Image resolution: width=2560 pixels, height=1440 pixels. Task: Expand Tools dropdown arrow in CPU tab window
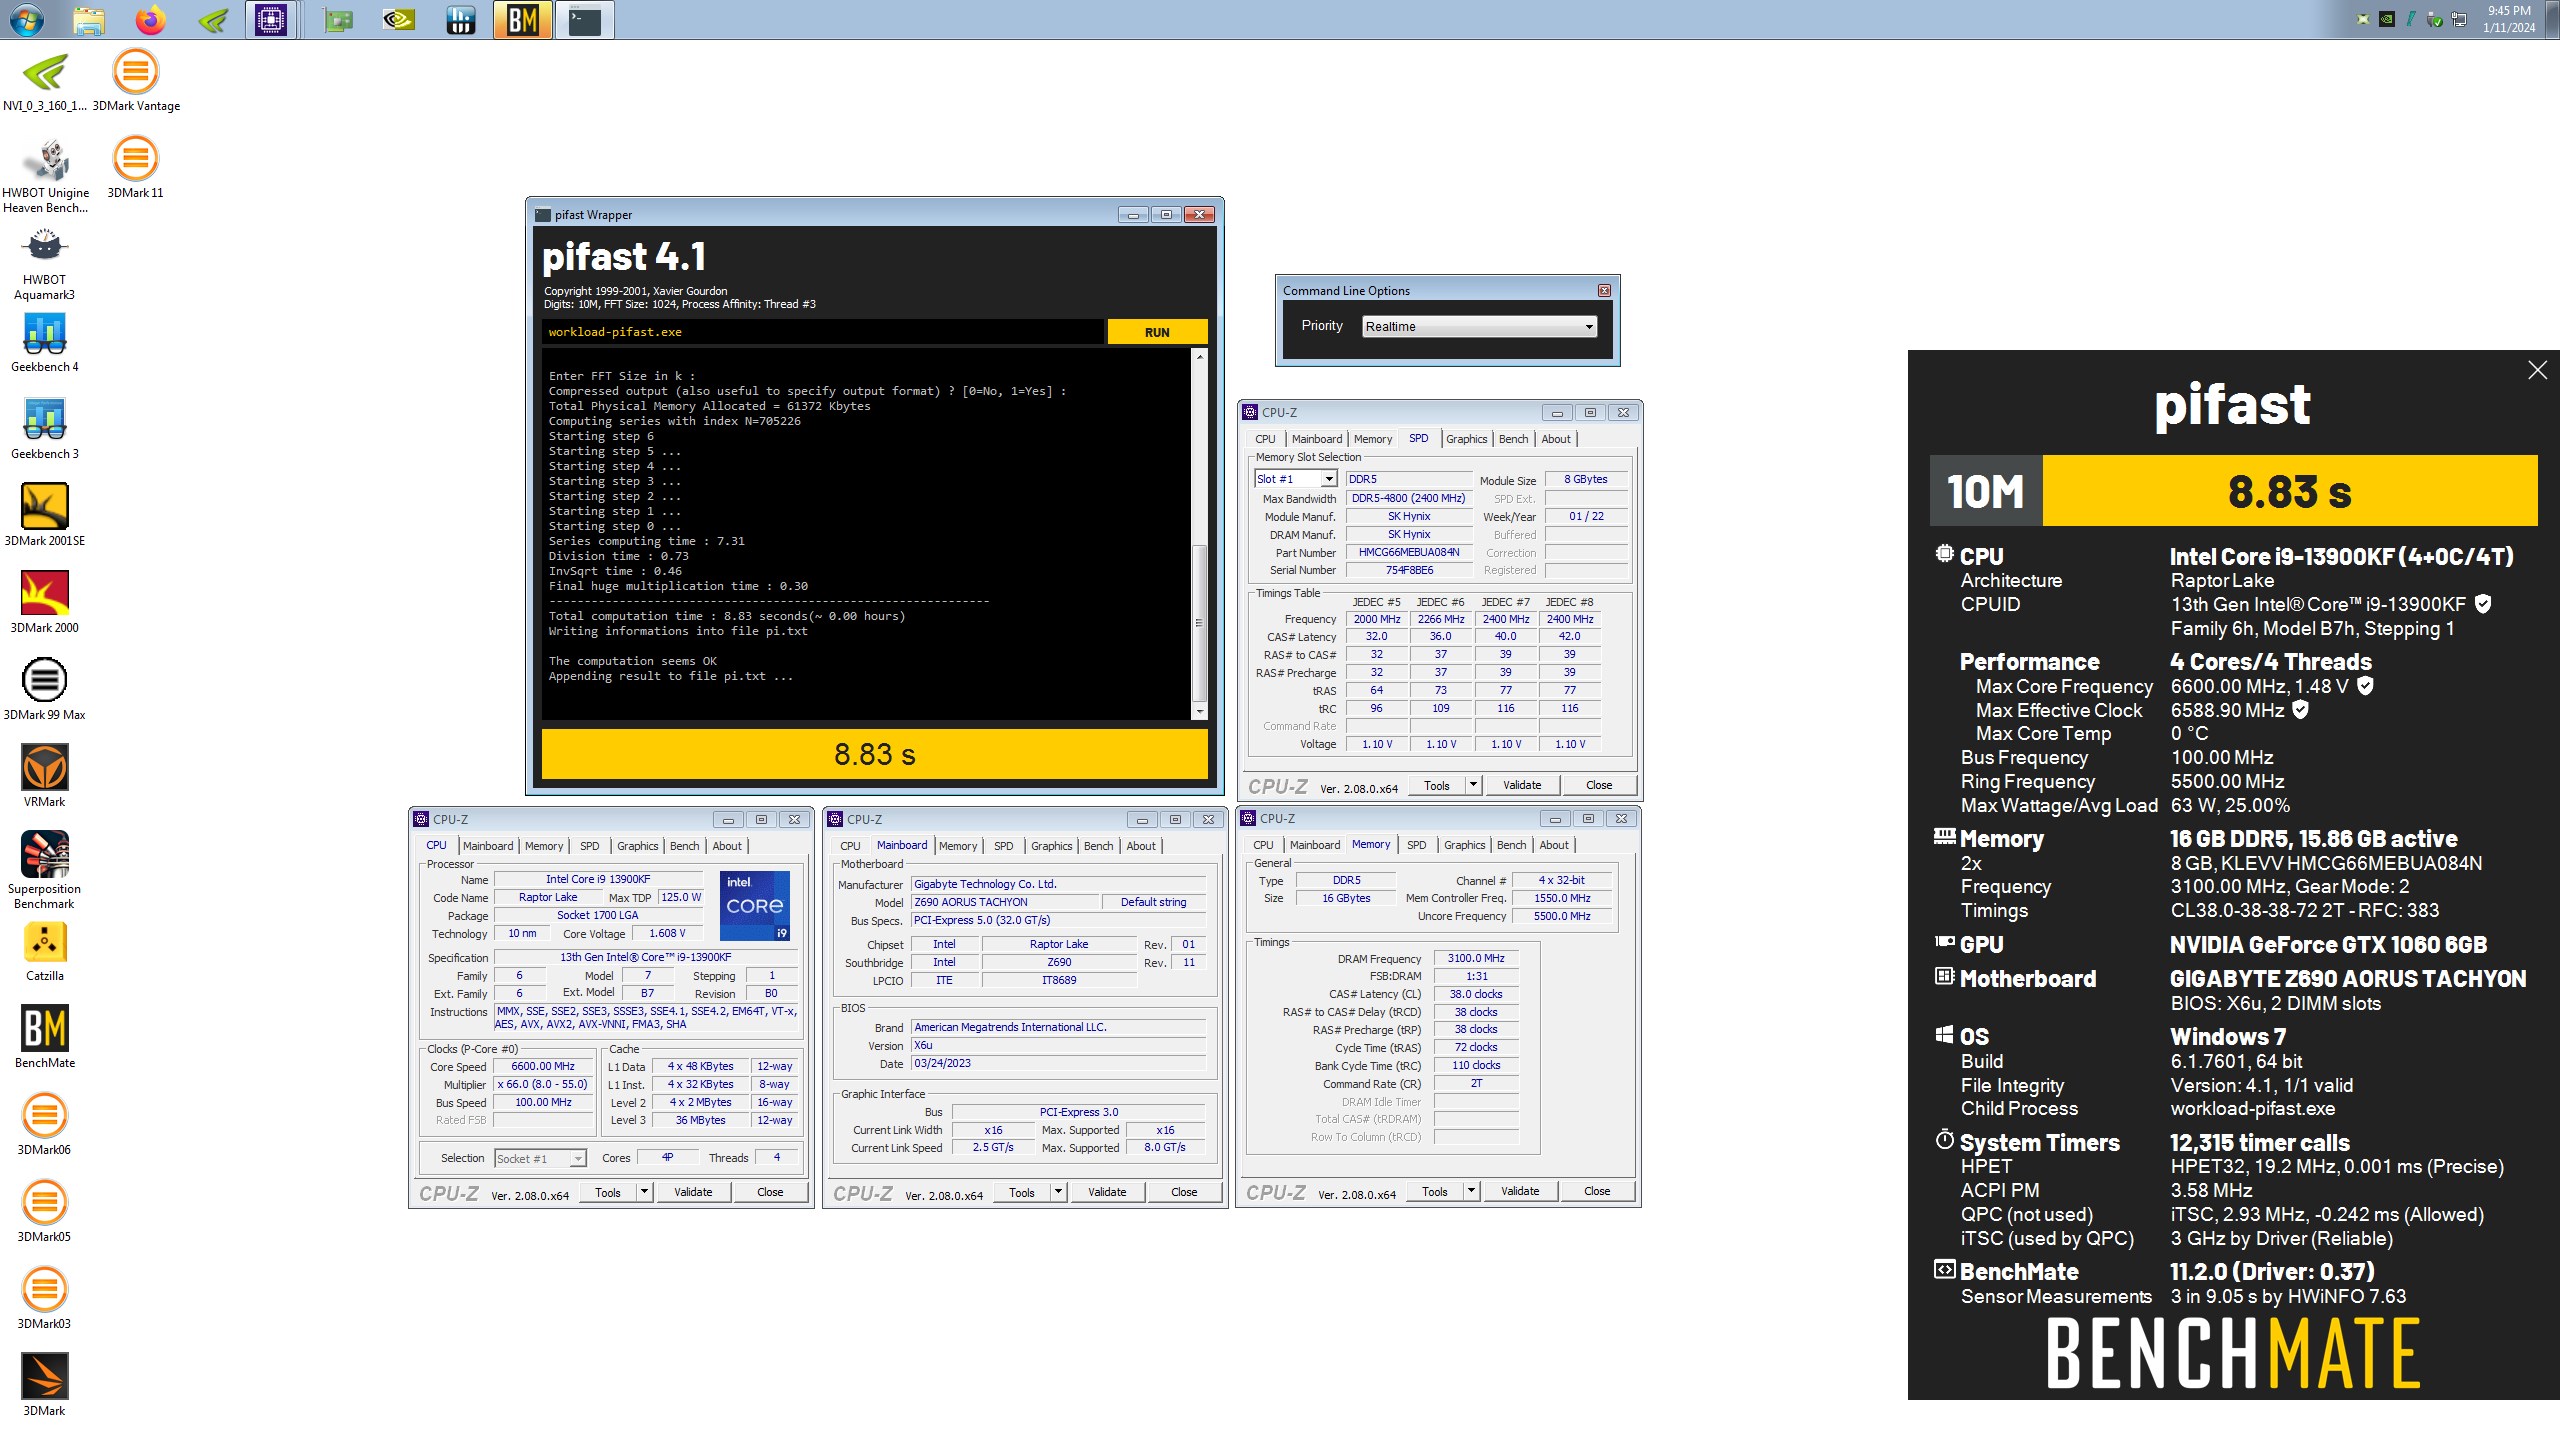tap(644, 1192)
